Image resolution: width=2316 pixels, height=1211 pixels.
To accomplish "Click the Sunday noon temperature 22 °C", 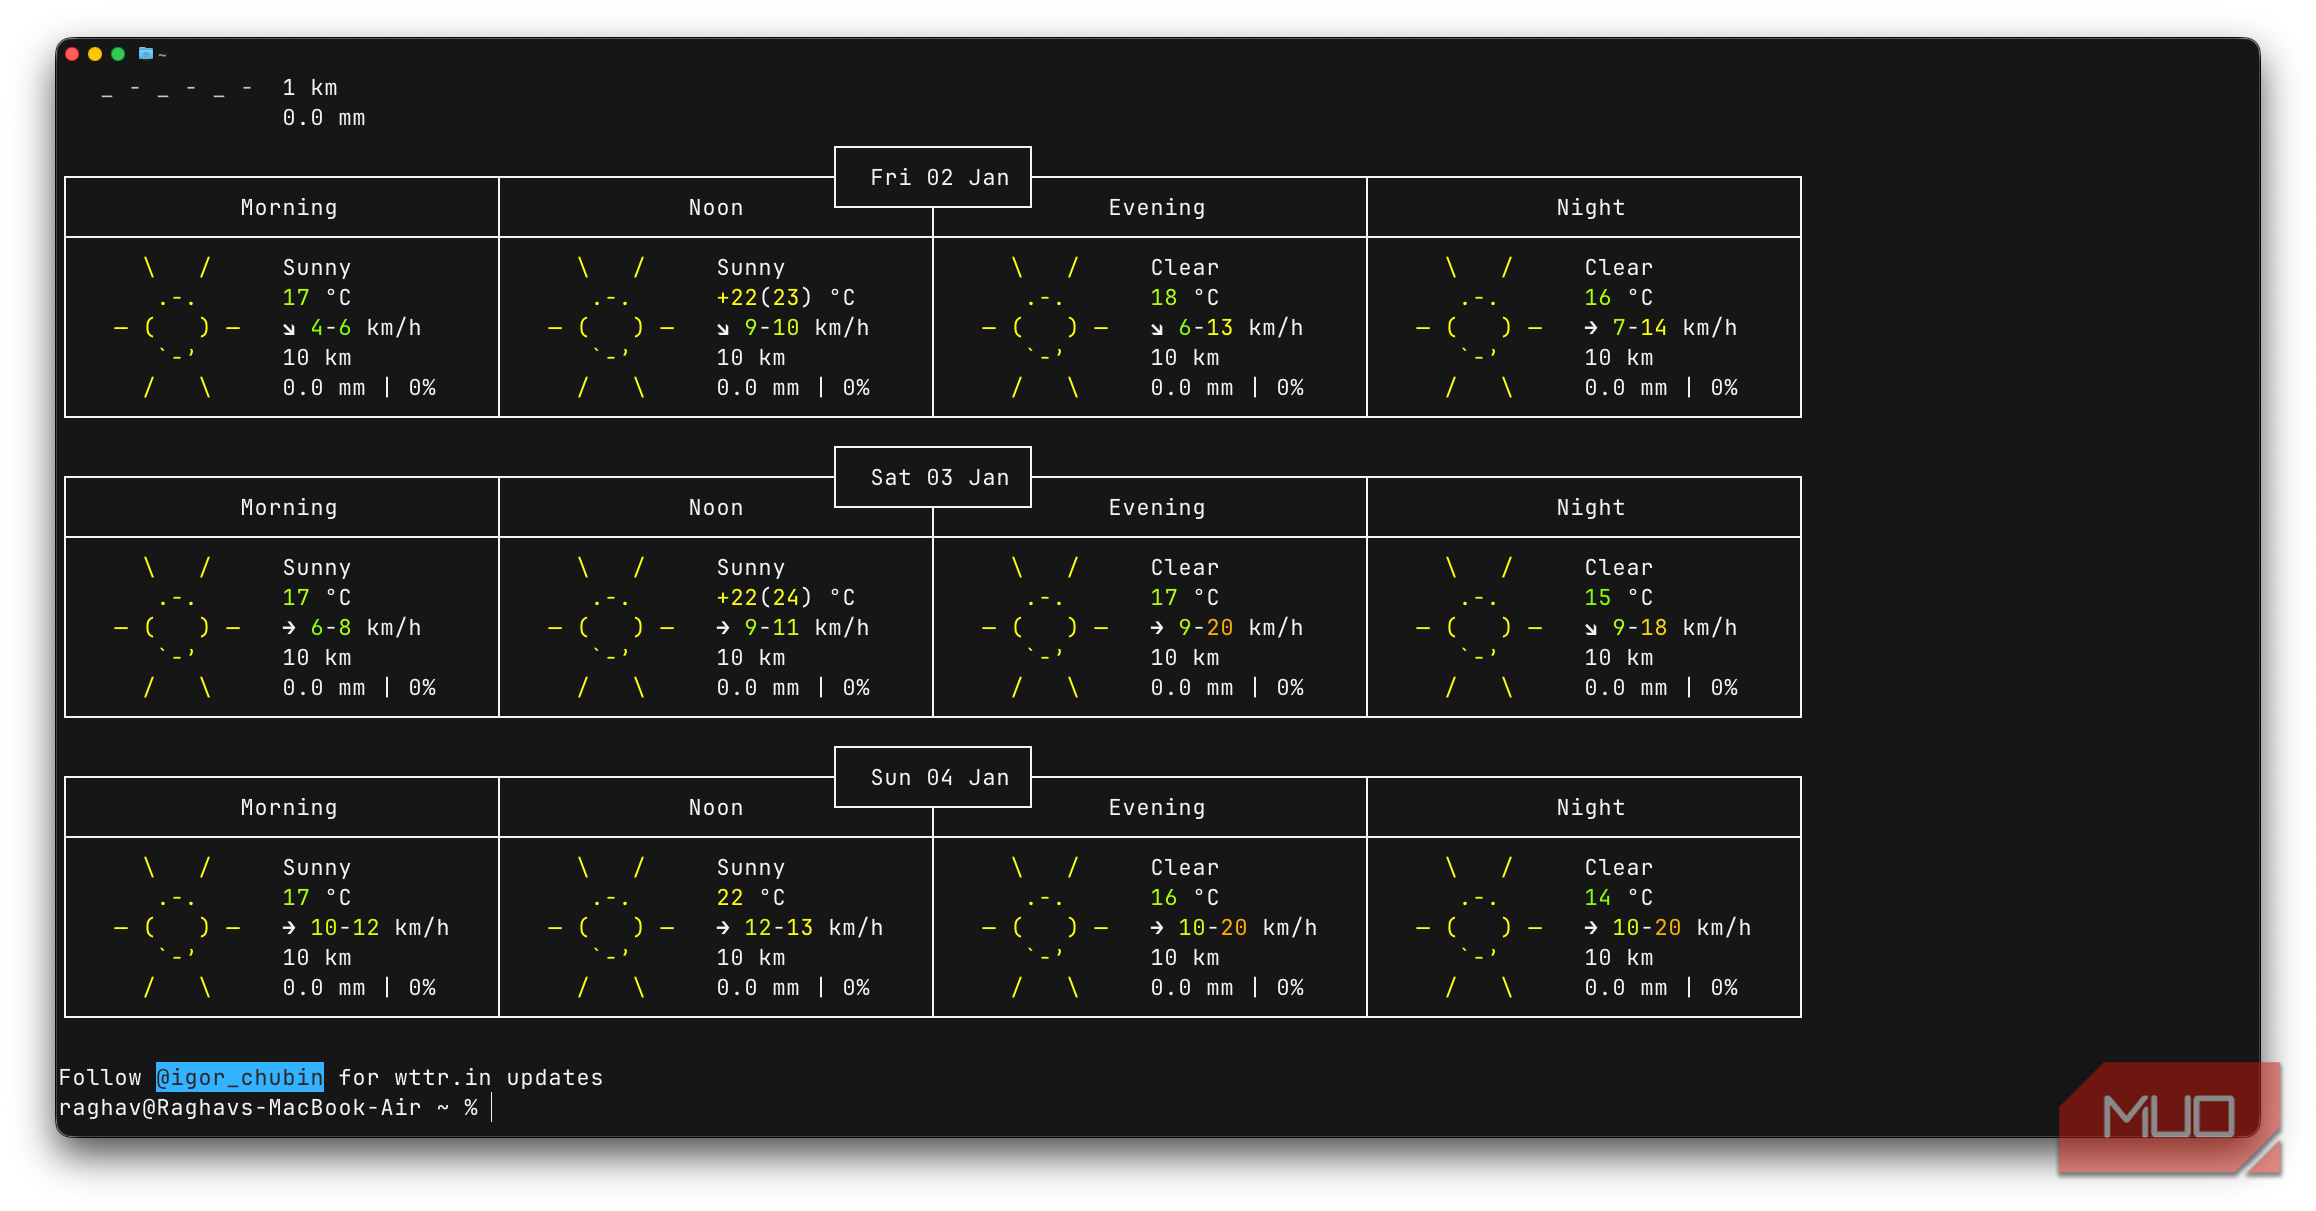I will pyautogui.click(x=751, y=898).
